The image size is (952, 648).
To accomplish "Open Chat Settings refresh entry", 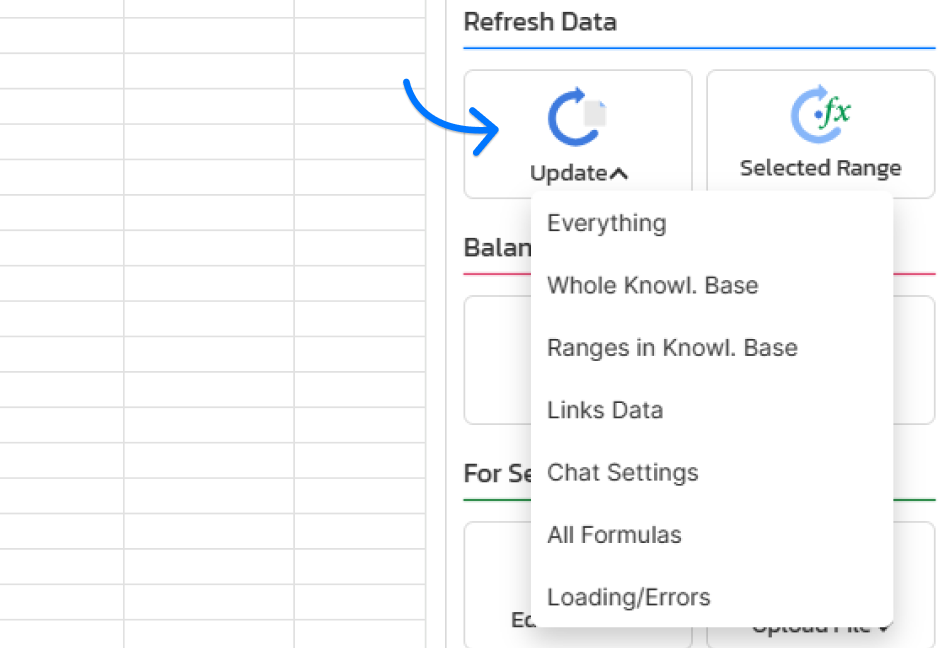I will click(x=622, y=472).
